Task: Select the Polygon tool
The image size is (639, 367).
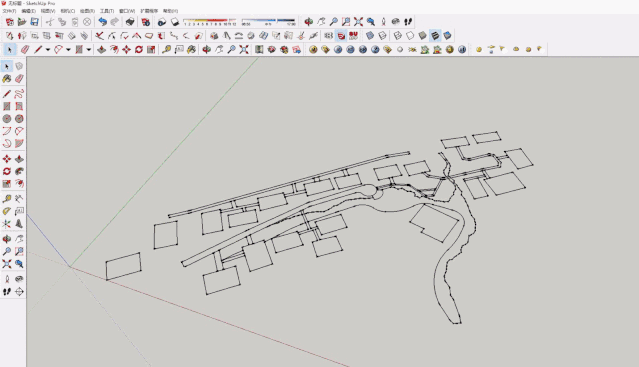Action: coord(19,119)
